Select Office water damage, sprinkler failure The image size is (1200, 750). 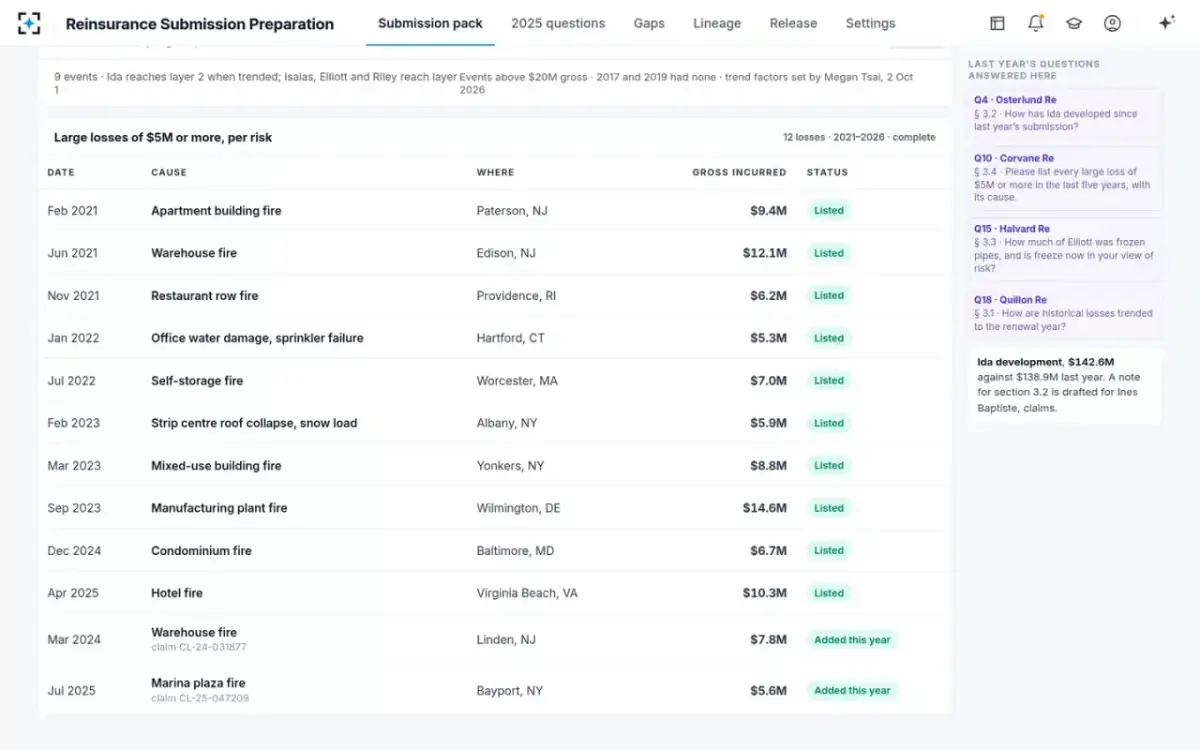495,338
